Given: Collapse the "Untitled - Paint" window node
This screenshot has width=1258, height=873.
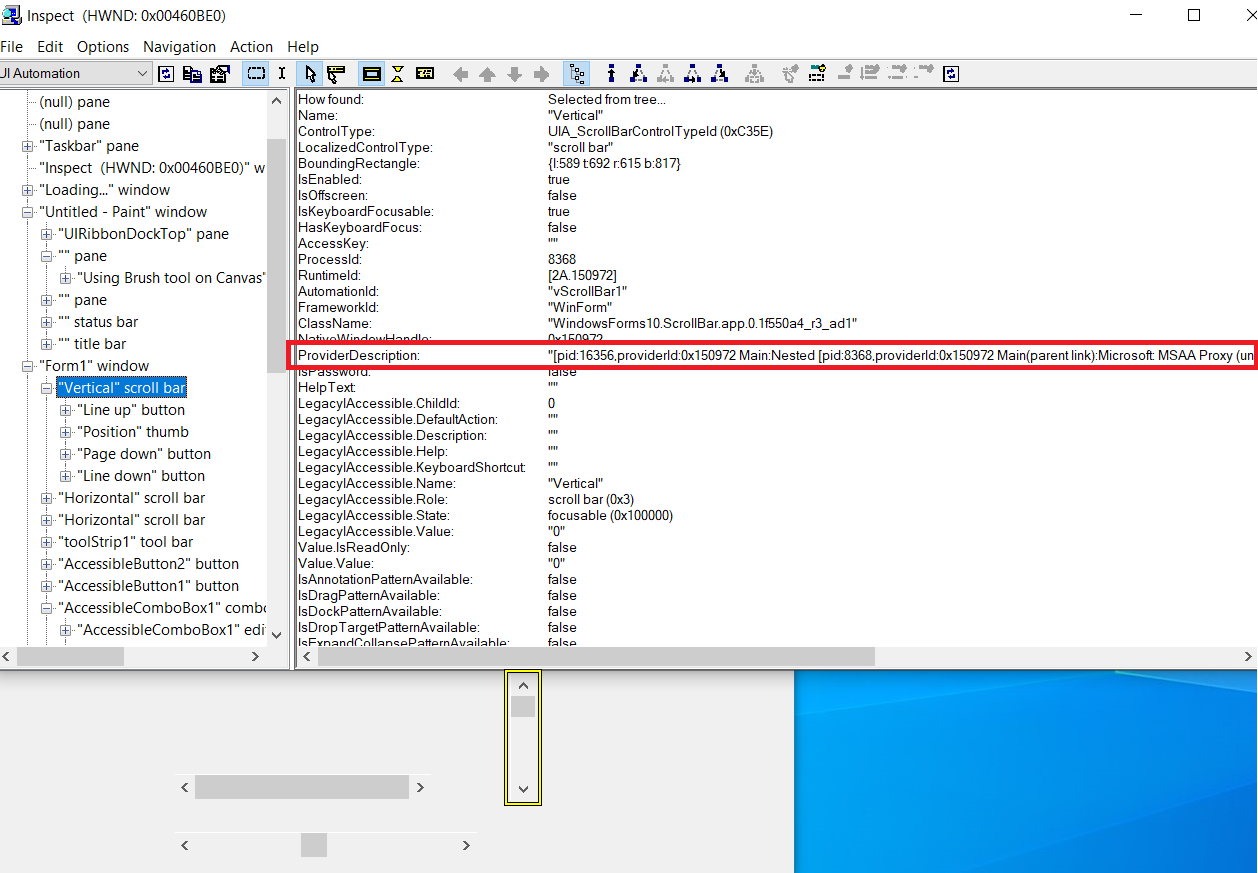Looking at the screenshot, I should 27,212.
